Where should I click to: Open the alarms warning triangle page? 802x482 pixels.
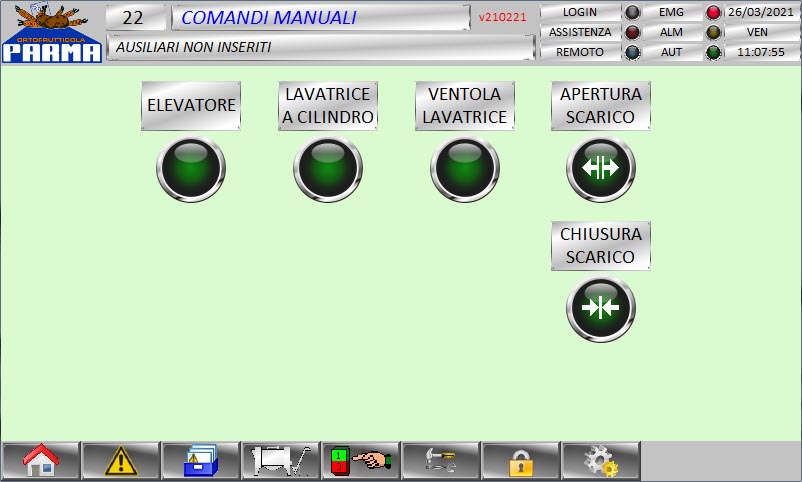click(120, 461)
